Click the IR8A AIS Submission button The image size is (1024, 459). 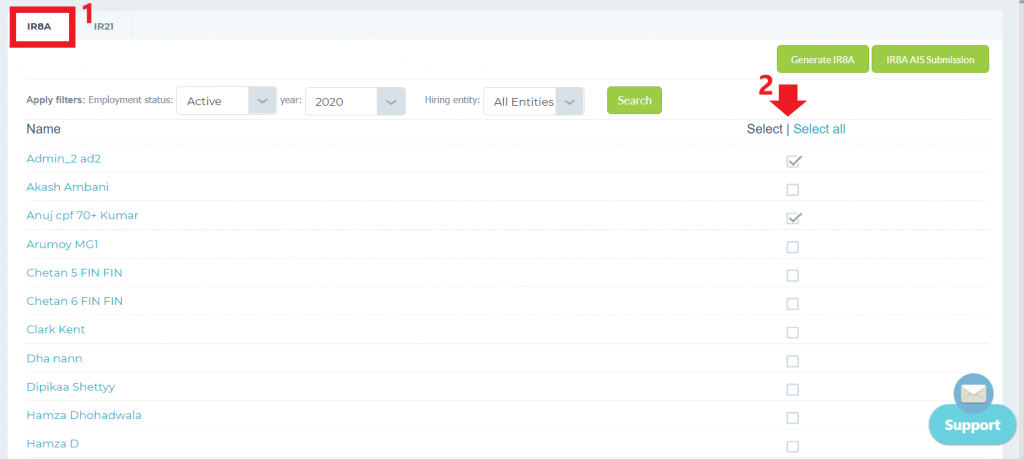930,60
